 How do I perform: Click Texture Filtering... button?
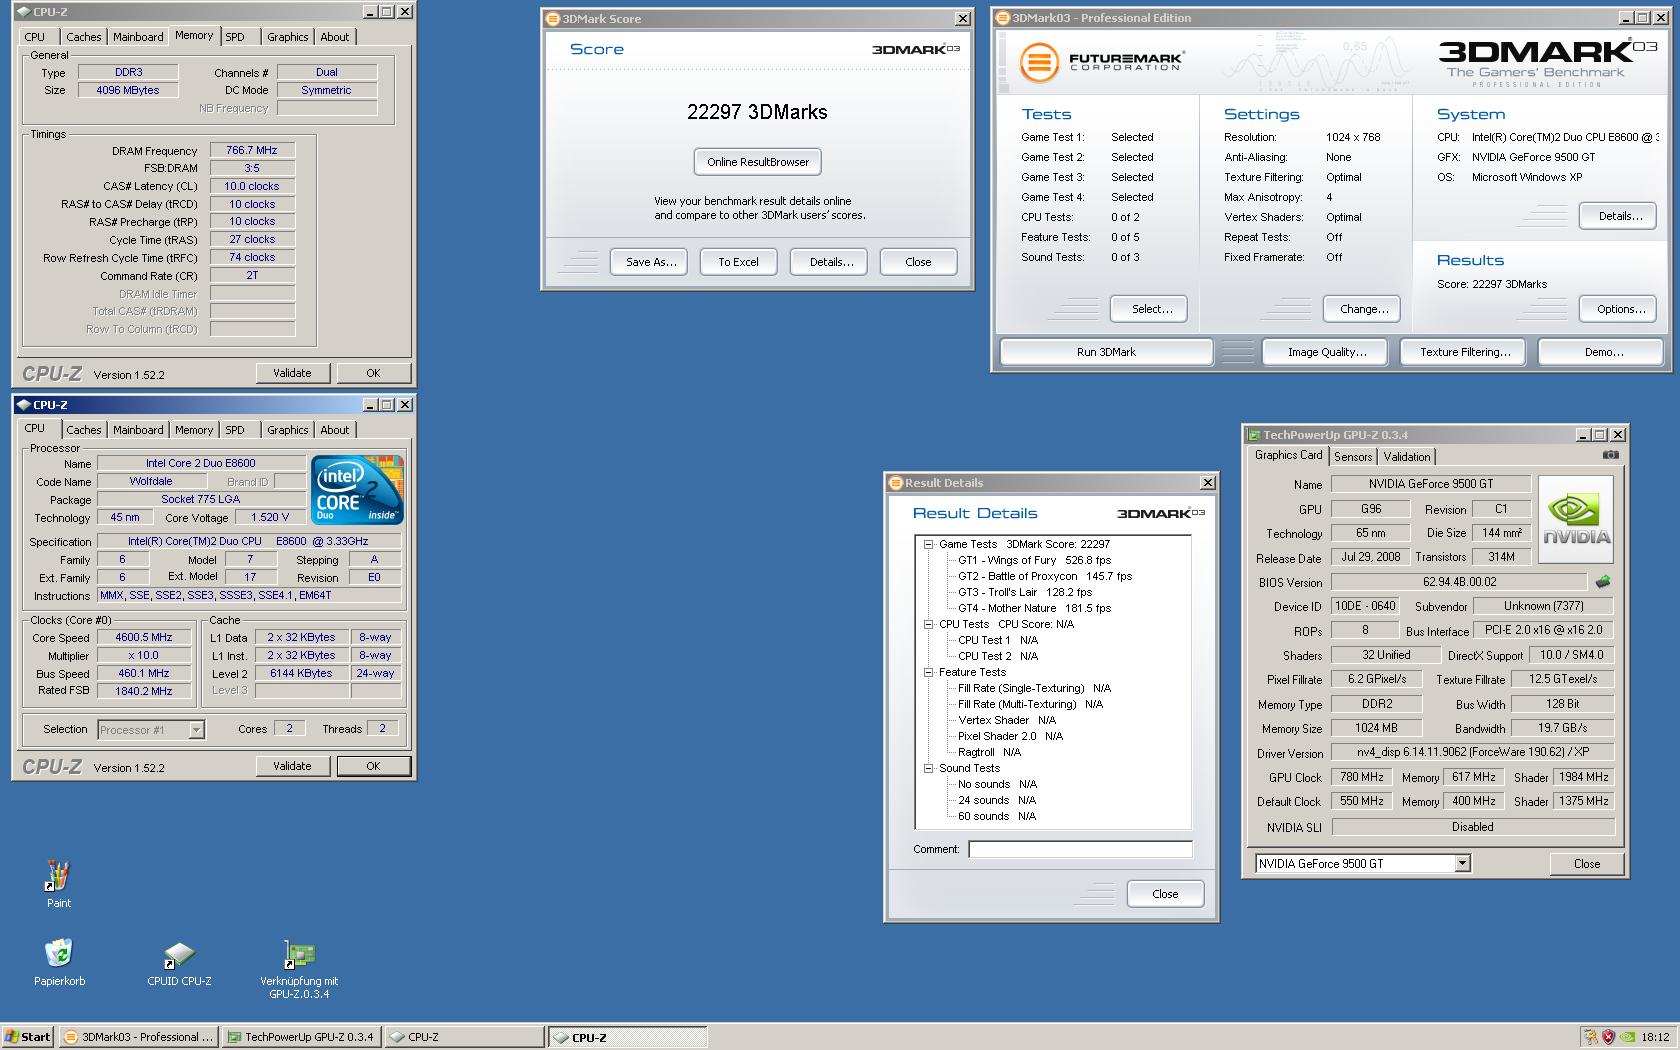[x=1463, y=352]
